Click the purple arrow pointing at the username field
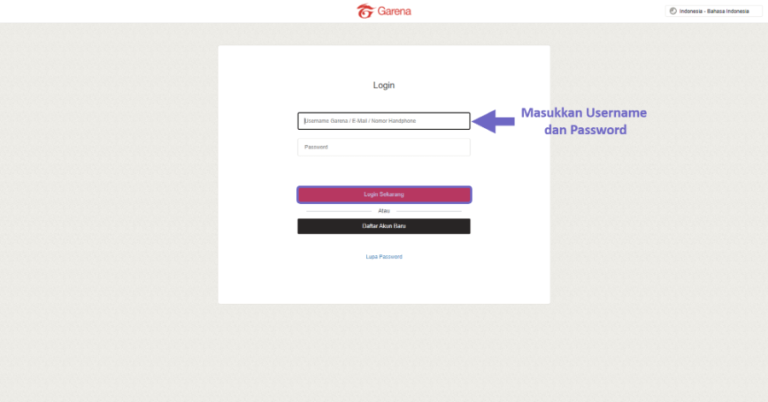This screenshot has height=402, width=768. 493,121
